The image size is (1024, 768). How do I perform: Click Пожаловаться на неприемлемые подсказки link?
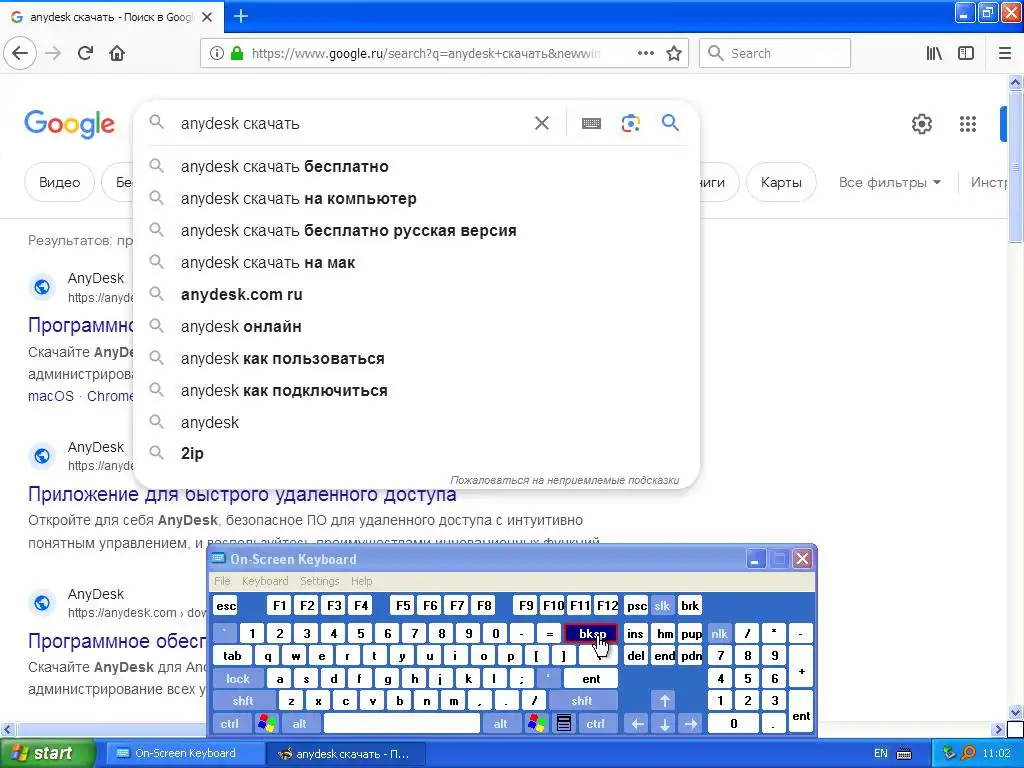(x=564, y=480)
